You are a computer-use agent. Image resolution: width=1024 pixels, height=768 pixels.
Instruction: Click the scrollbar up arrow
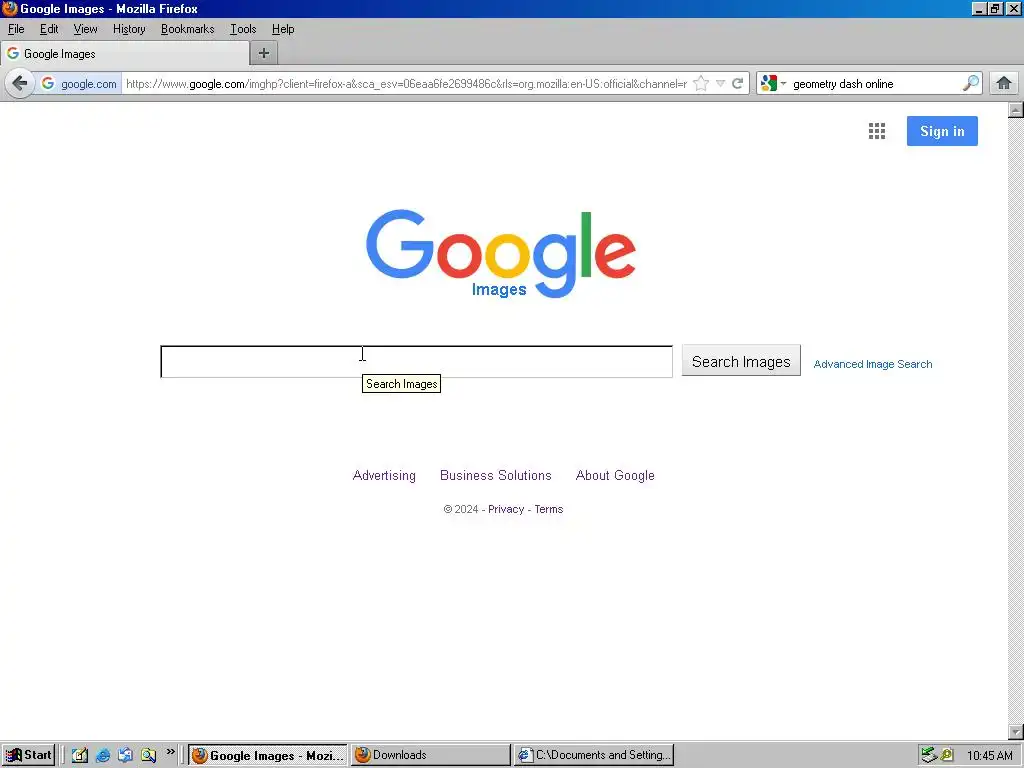pyautogui.click(x=1016, y=109)
